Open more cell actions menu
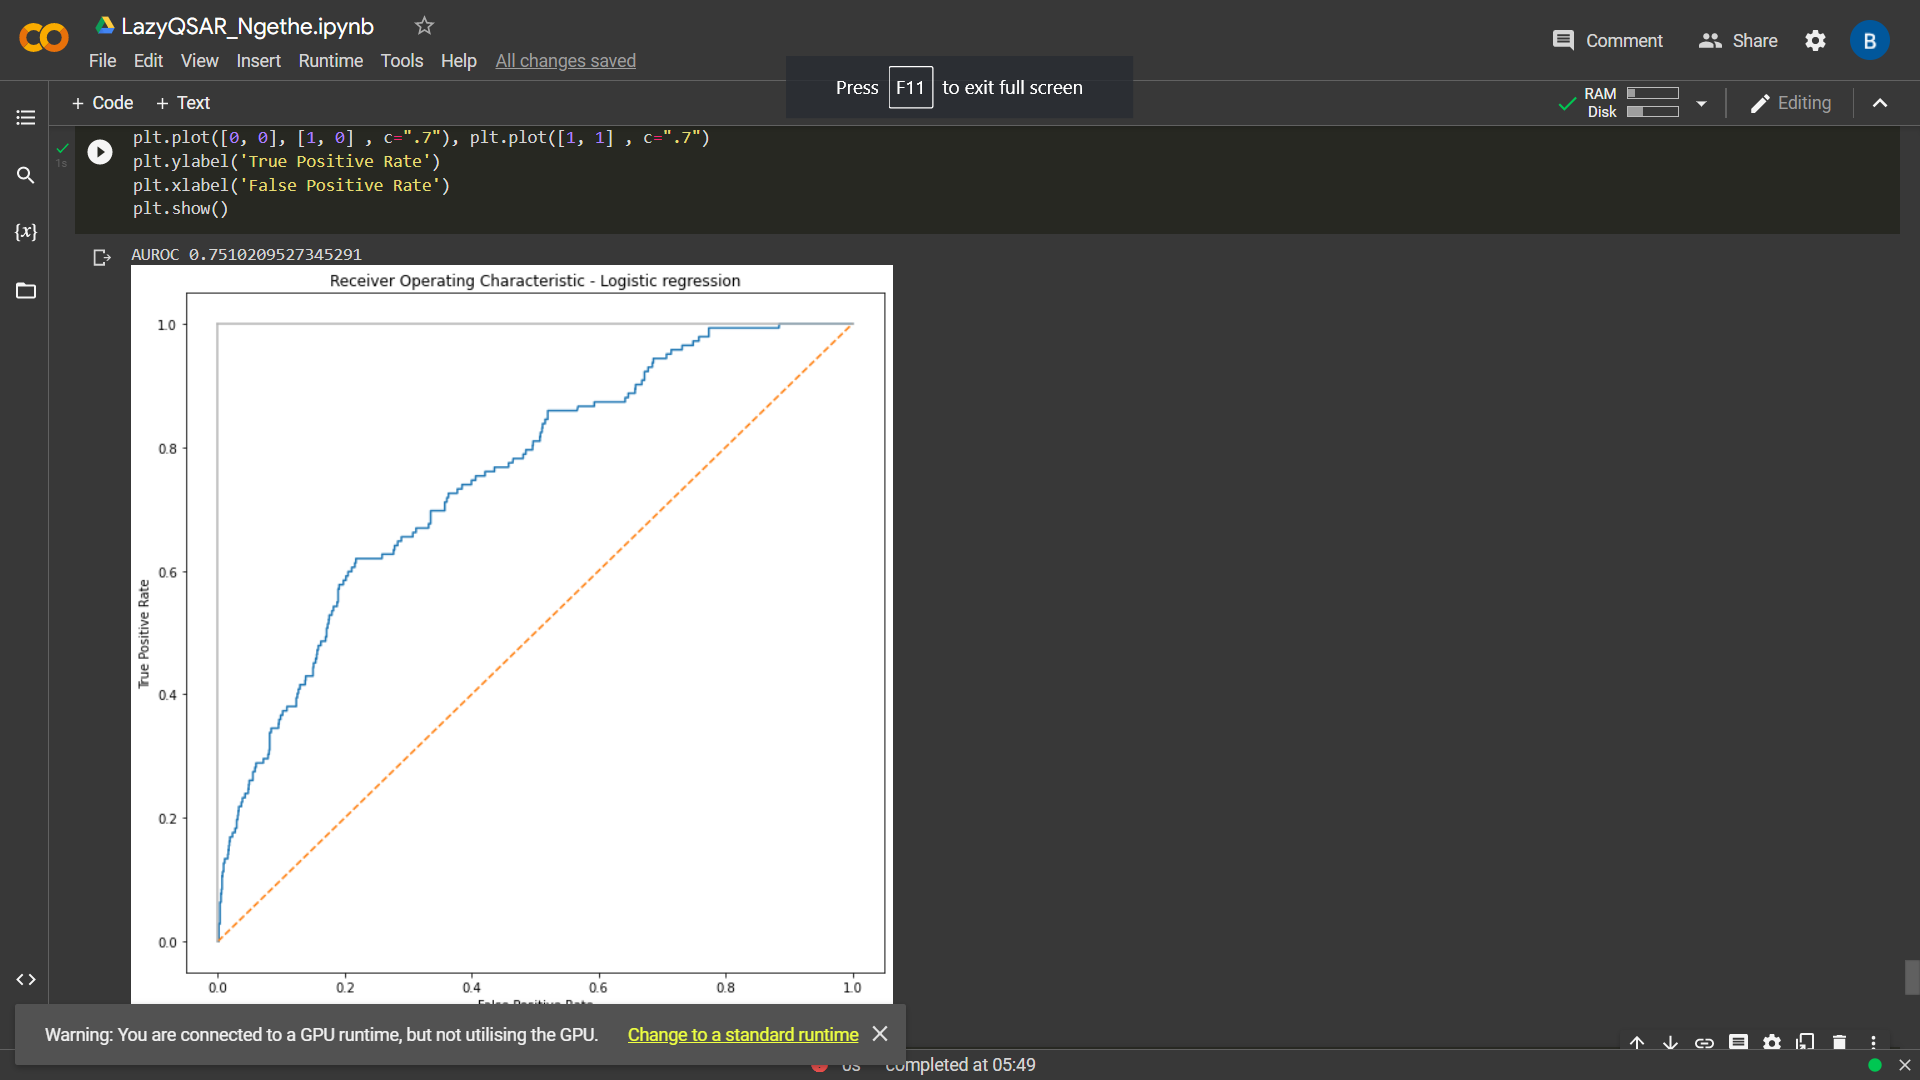Image resolution: width=1920 pixels, height=1080 pixels. click(x=1873, y=1042)
